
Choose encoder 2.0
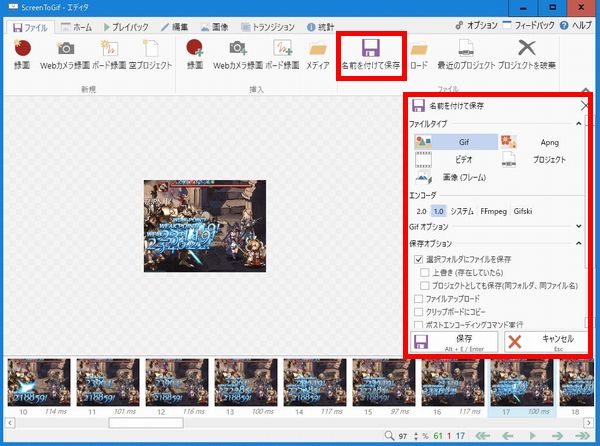coord(421,211)
